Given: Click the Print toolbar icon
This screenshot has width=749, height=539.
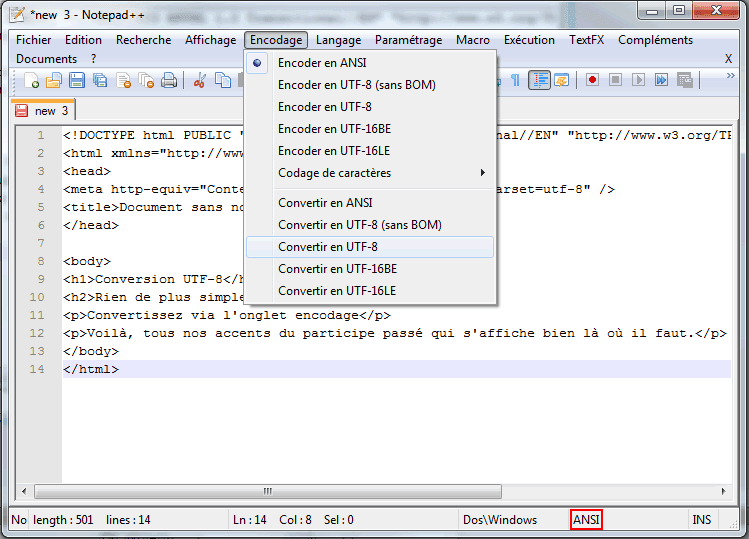Looking at the screenshot, I should (169, 80).
